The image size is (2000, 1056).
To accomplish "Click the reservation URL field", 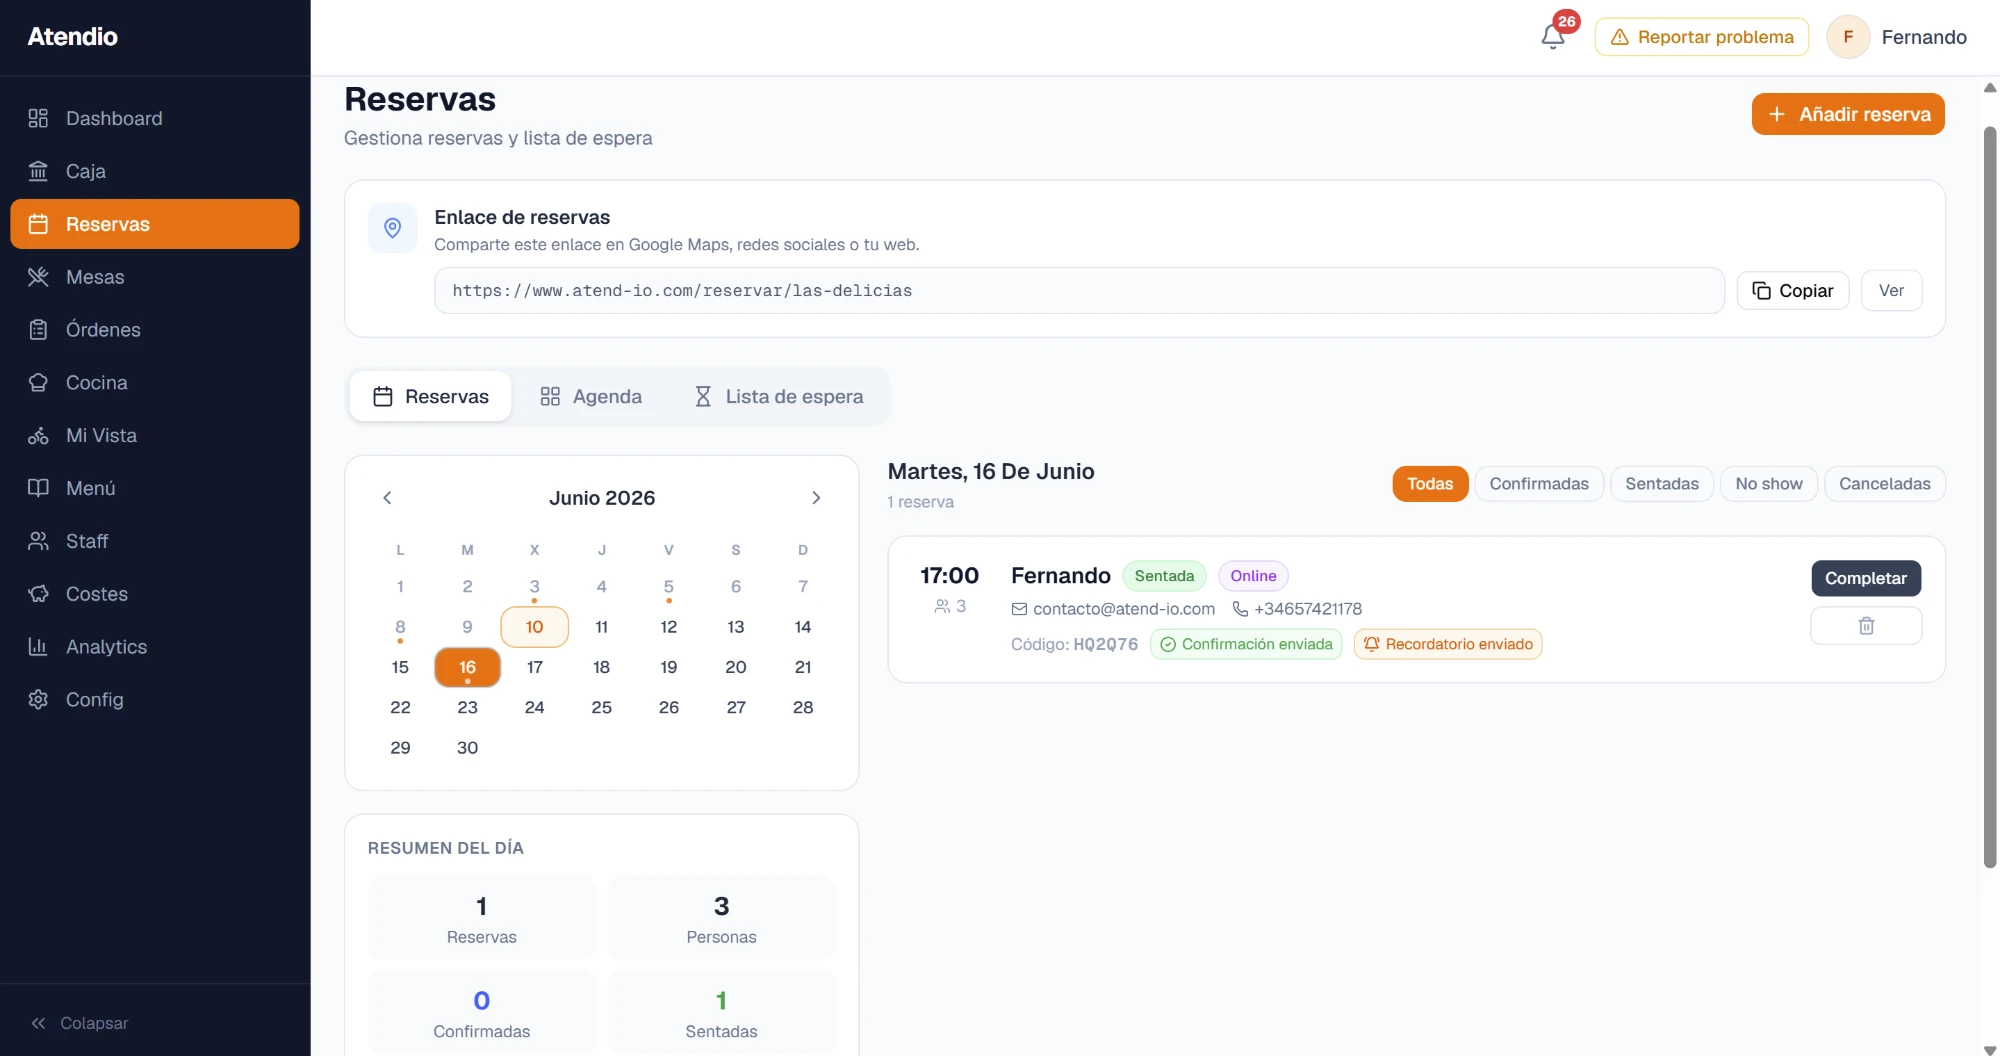I will pyautogui.click(x=1079, y=291).
